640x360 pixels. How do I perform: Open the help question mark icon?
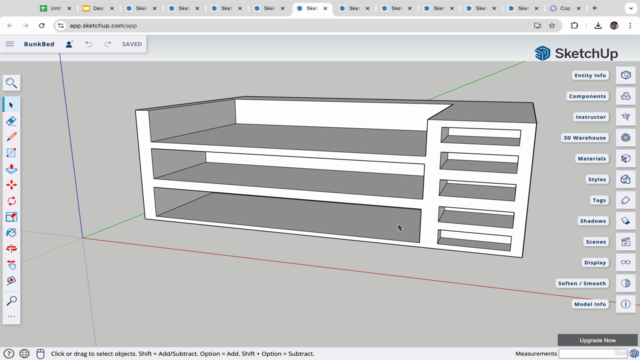tap(9, 353)
